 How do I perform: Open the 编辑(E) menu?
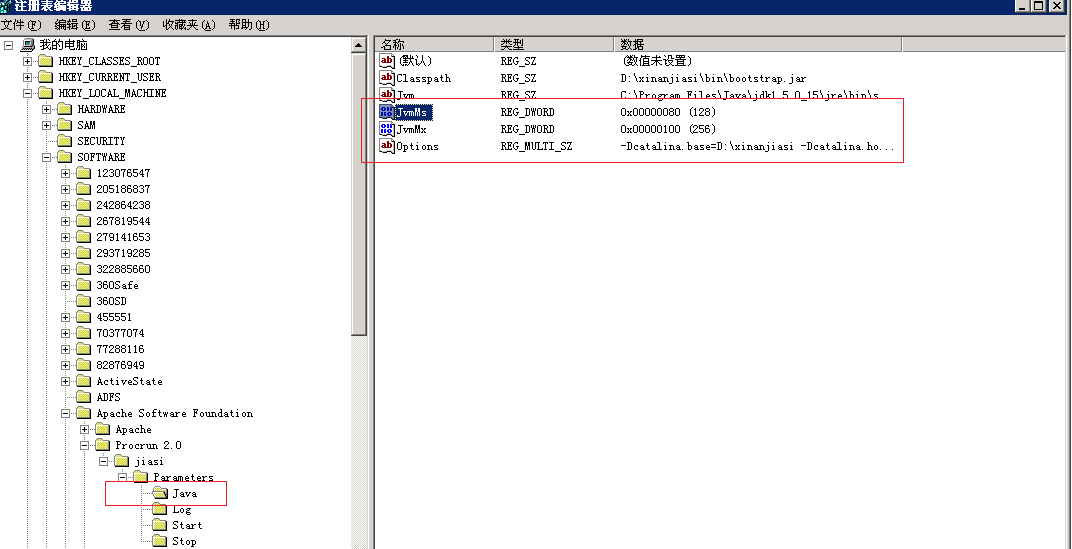(x=75, y=25)
